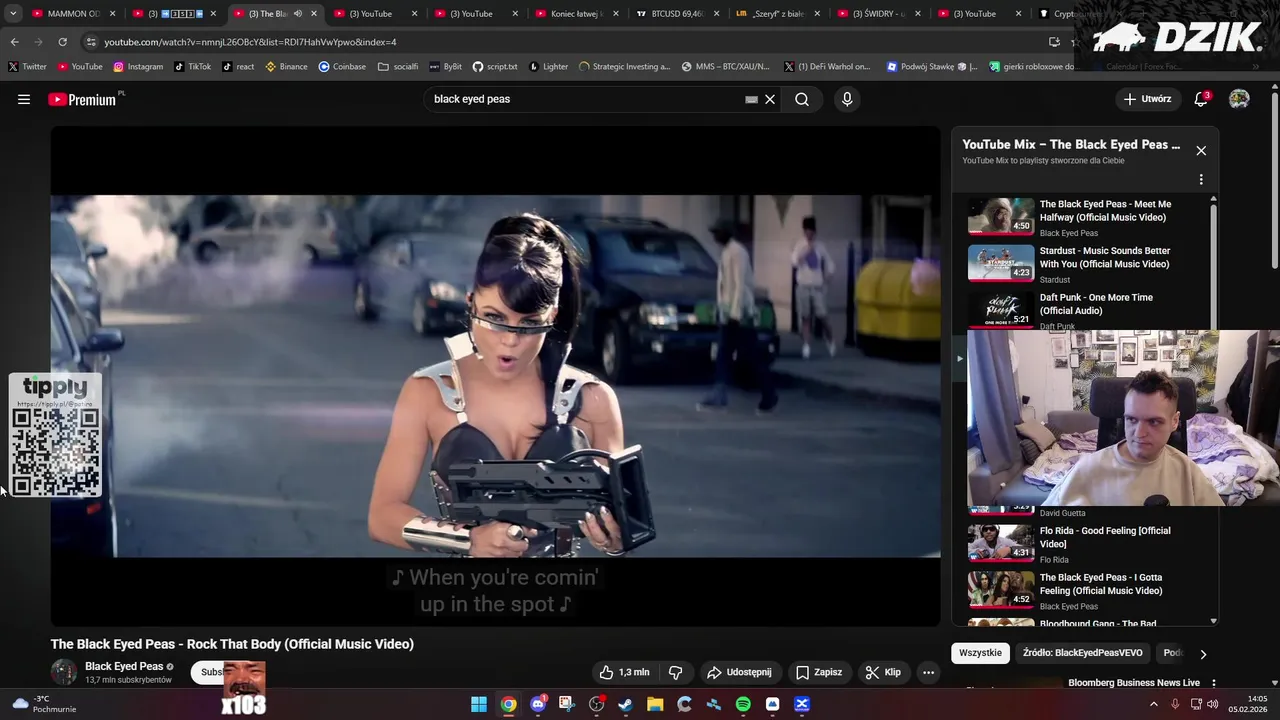Click the Utwórz create button
Viewport: 1280px width, 720px height.
click(x=1147, y=99)
